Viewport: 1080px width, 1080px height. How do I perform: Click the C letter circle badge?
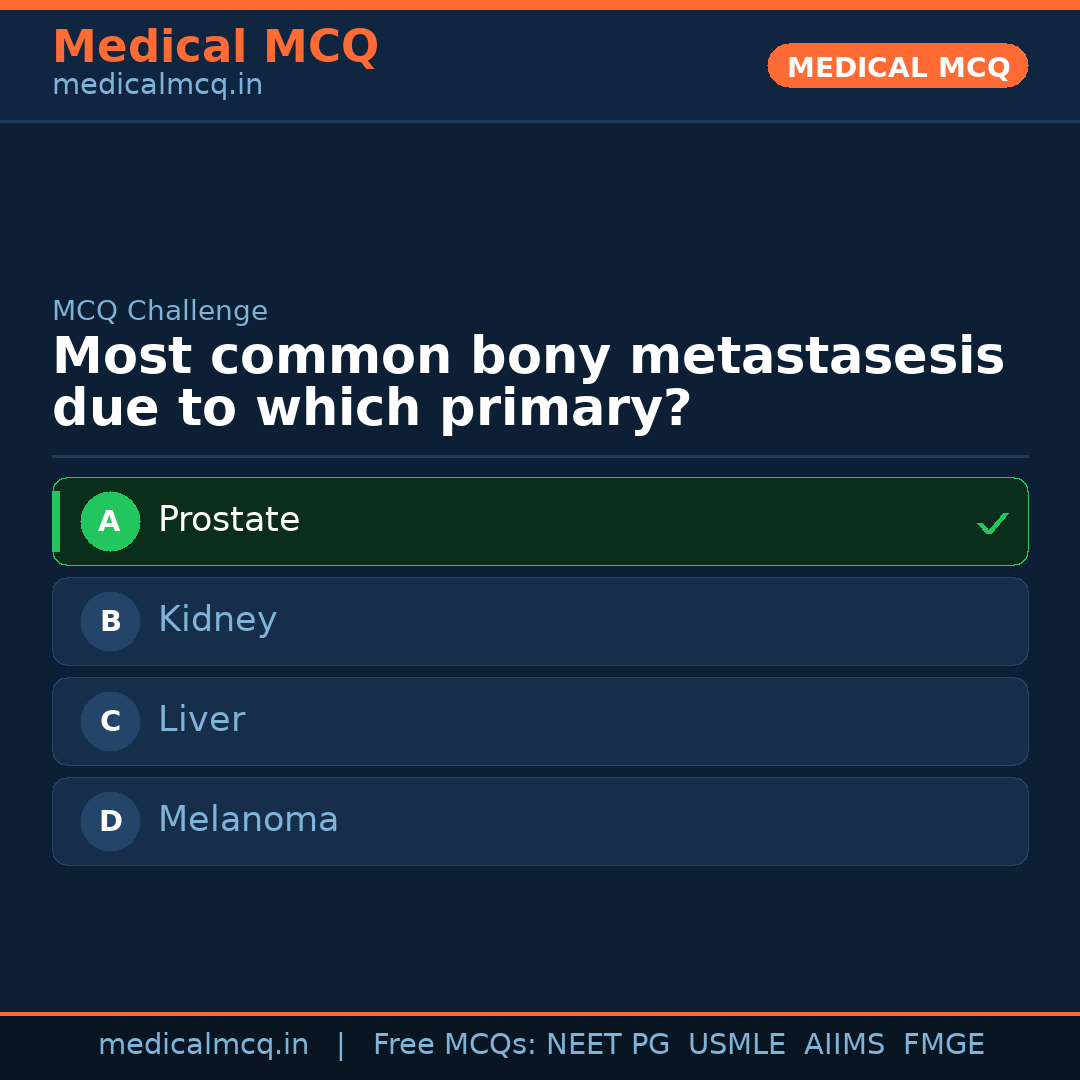[x=110, y=721]
